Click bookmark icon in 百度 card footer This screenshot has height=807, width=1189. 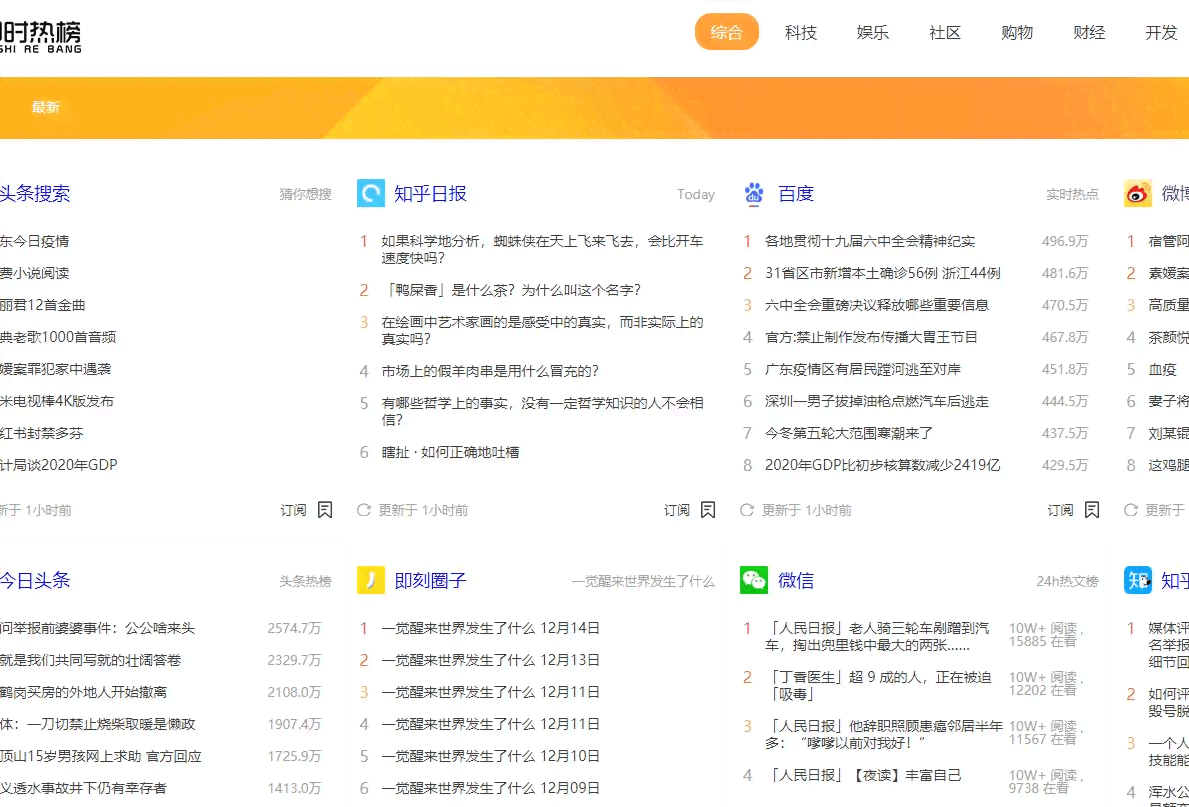click(1091, 510)
